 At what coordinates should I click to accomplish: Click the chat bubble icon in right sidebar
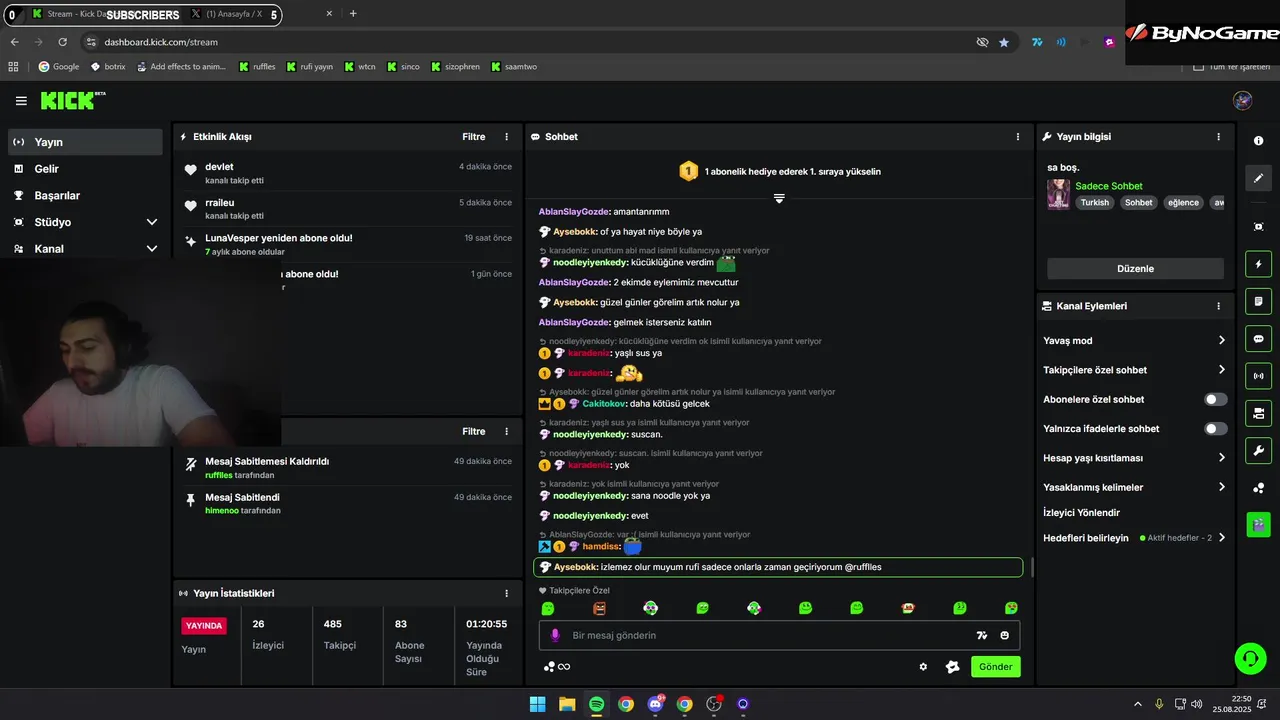pyautogui.click(x=1259, y=339)
